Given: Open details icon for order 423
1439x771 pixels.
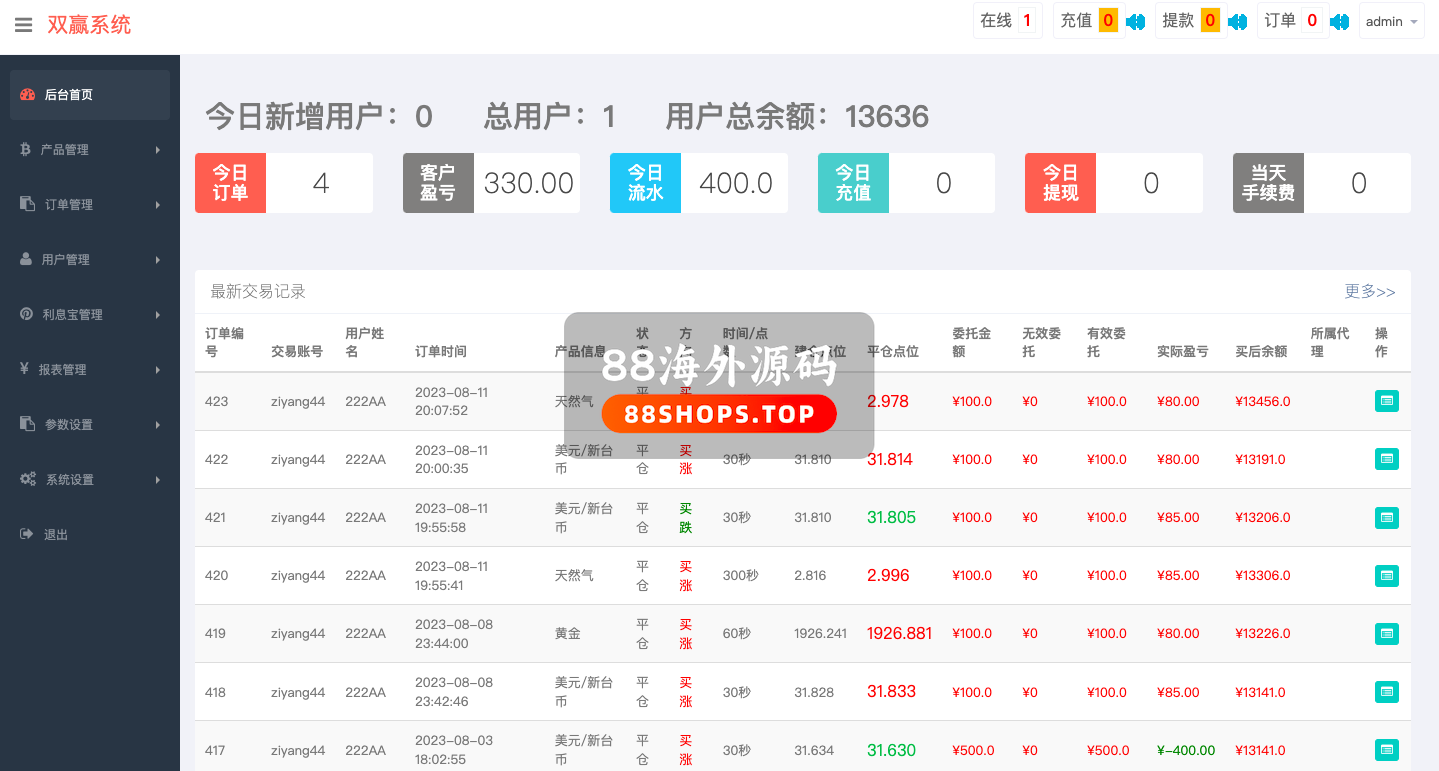Looking at the screenshot, I should pyautogui.click(x=1386, y=401).
